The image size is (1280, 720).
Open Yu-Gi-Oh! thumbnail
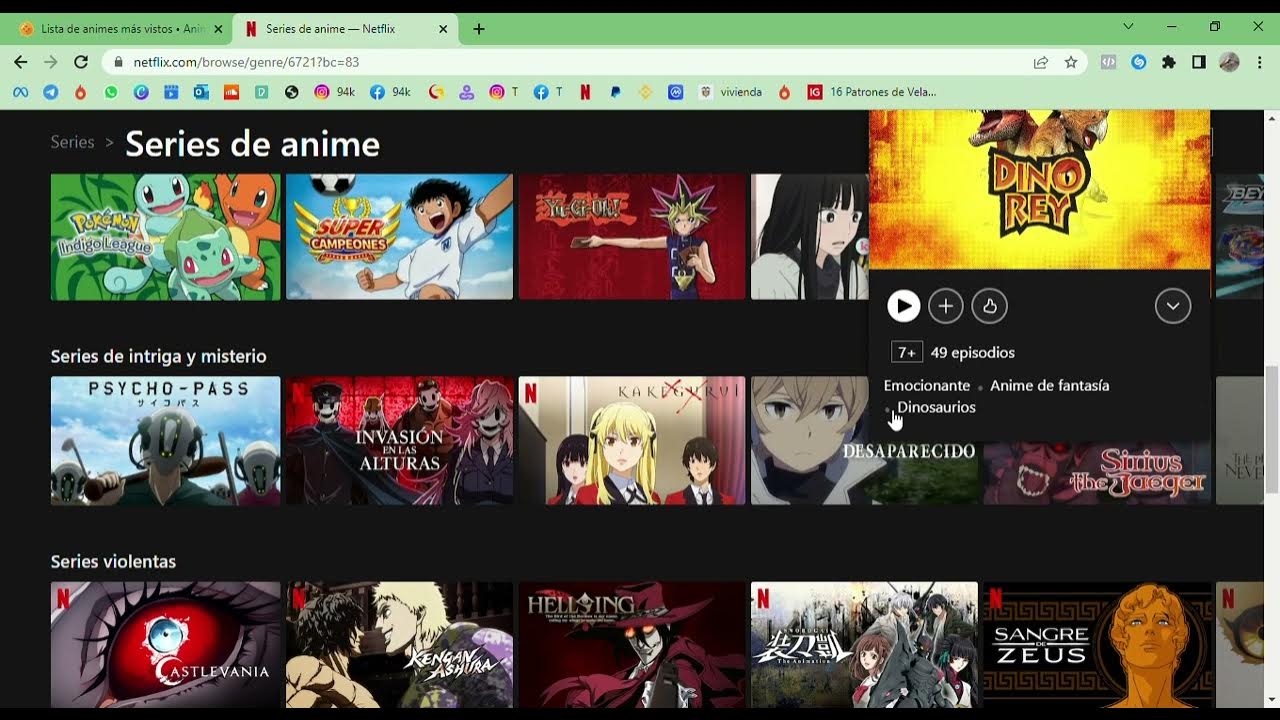[632, 237]
